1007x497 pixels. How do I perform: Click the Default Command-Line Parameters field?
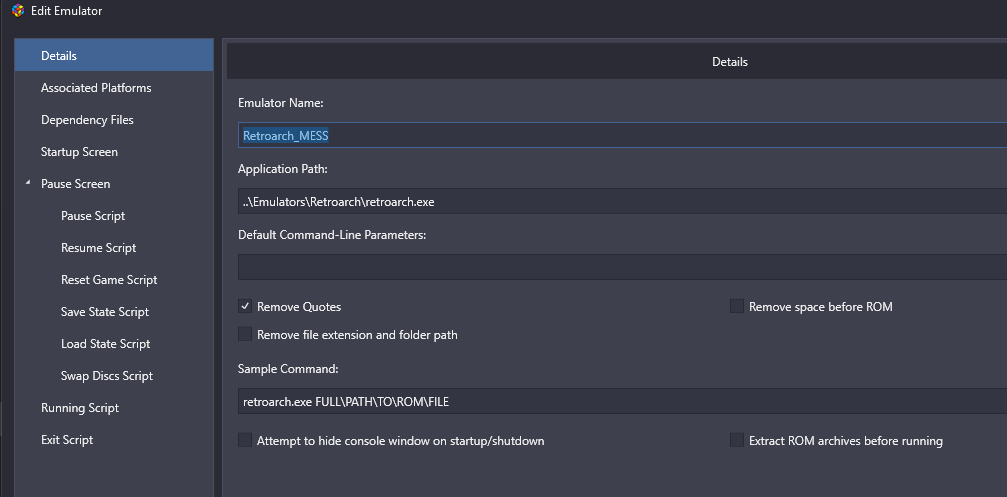(622, 267)
